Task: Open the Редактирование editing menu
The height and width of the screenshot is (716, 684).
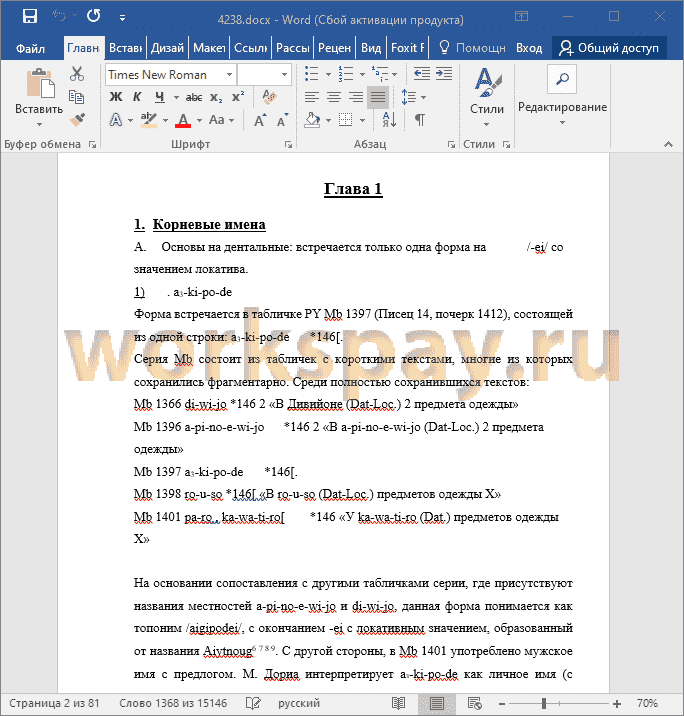Action: 562,97
